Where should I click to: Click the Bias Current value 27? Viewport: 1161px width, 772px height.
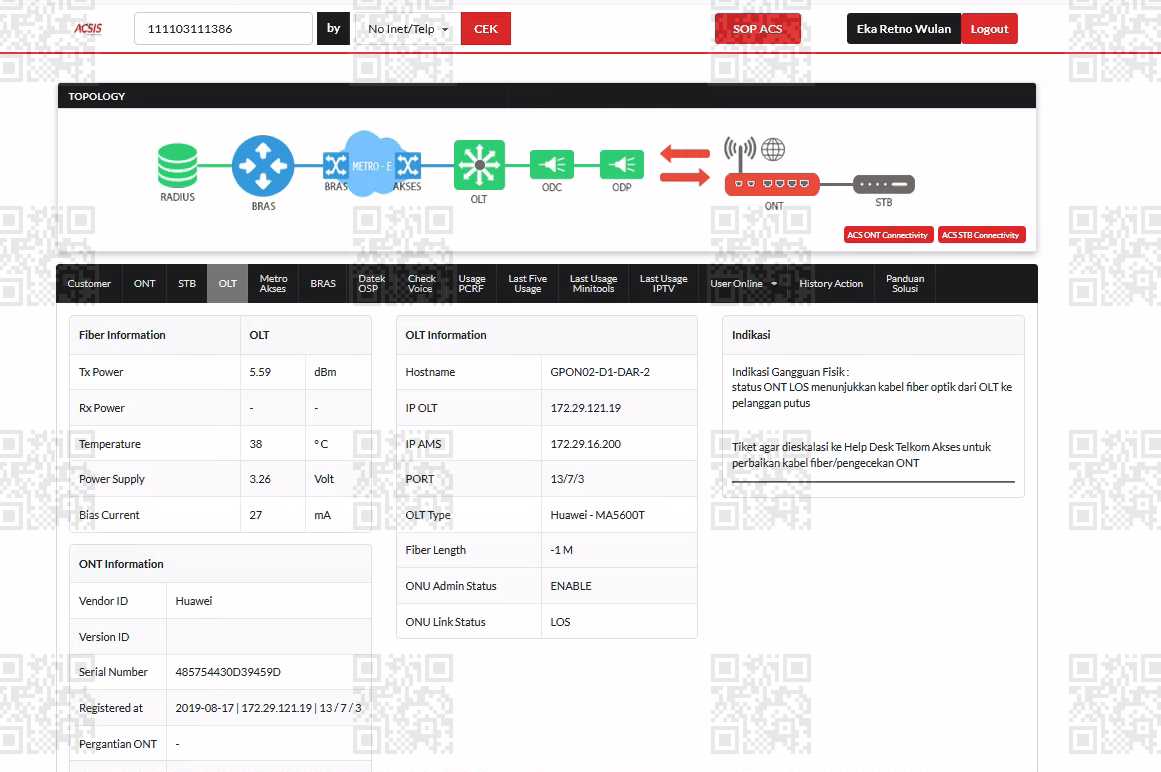click(x=255, y=515)
